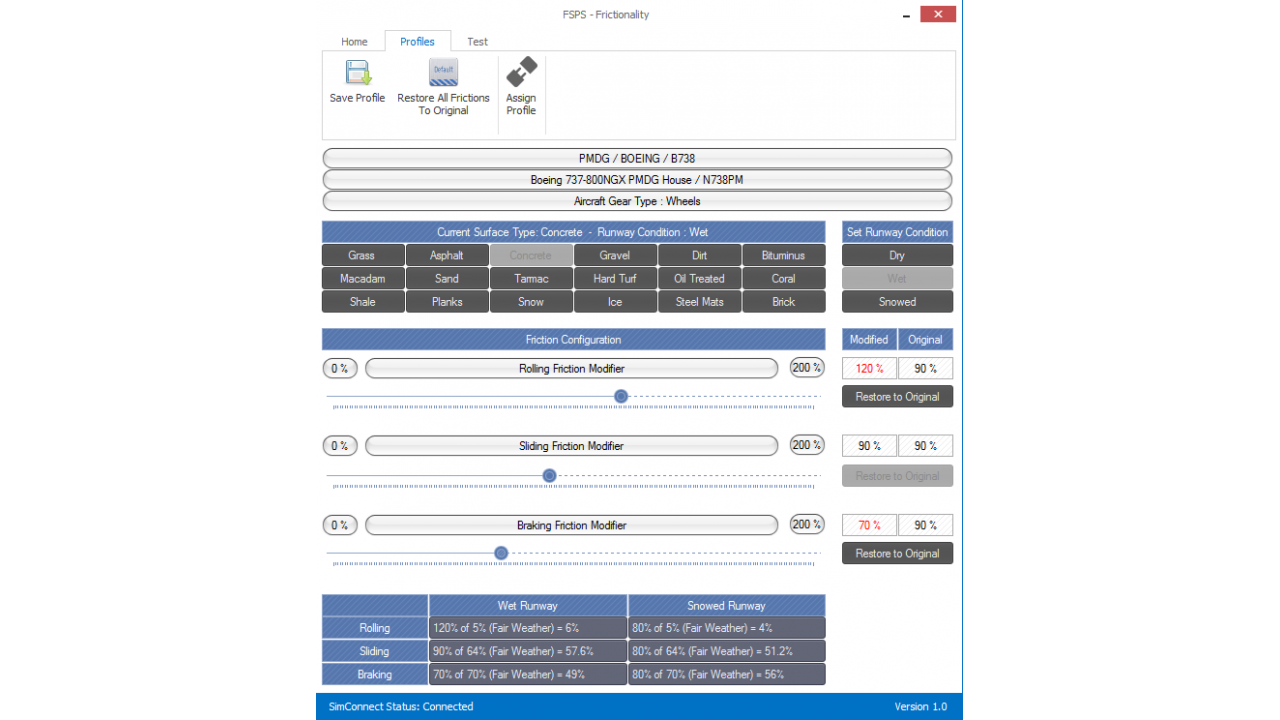
Task: Select the Dirt surface type
Action: [x=699, y=255]
